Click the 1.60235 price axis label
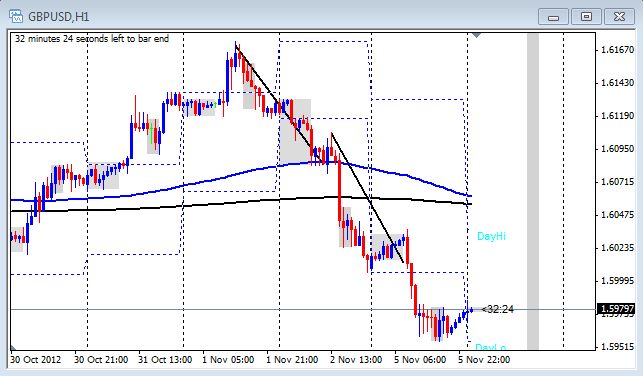Image resolution: width=643 pixels, height=376 pixels. (617, 248)
